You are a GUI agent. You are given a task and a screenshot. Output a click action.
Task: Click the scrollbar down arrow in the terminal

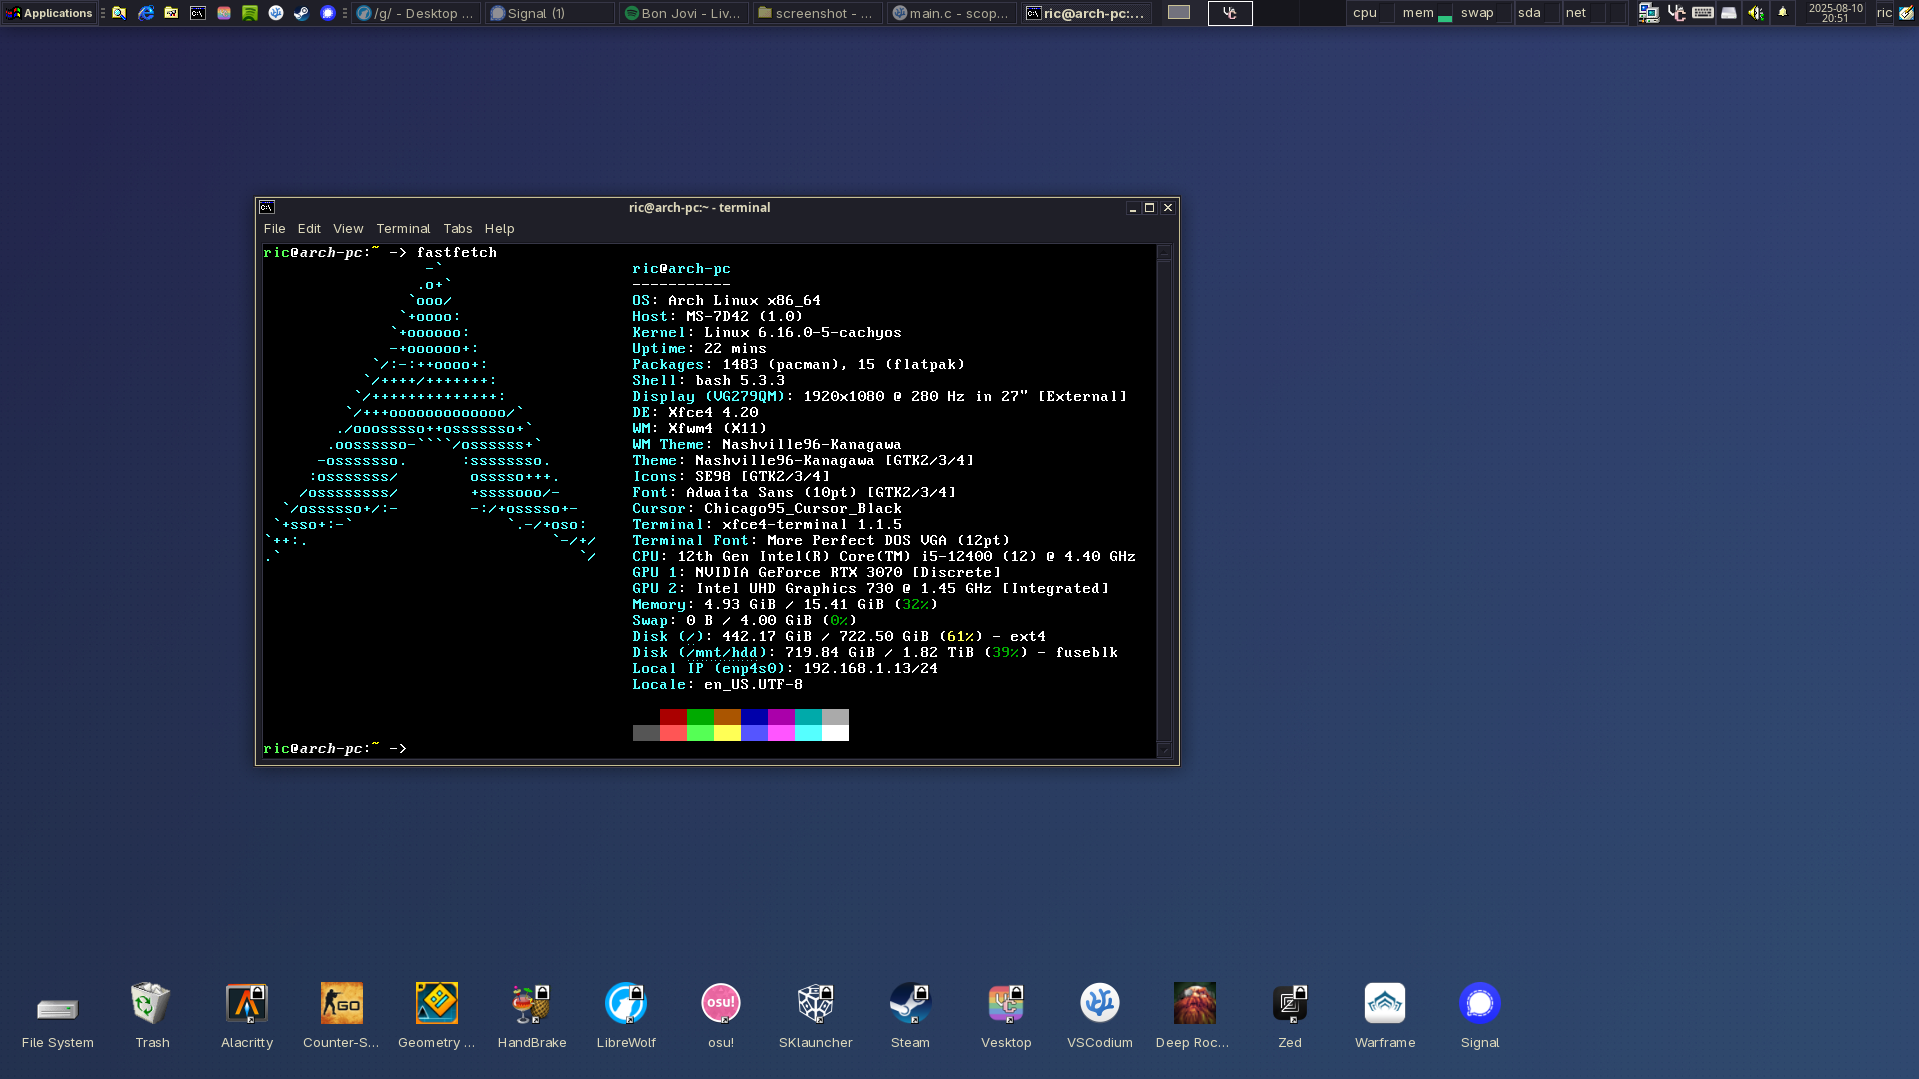[x=1163, y=750]
